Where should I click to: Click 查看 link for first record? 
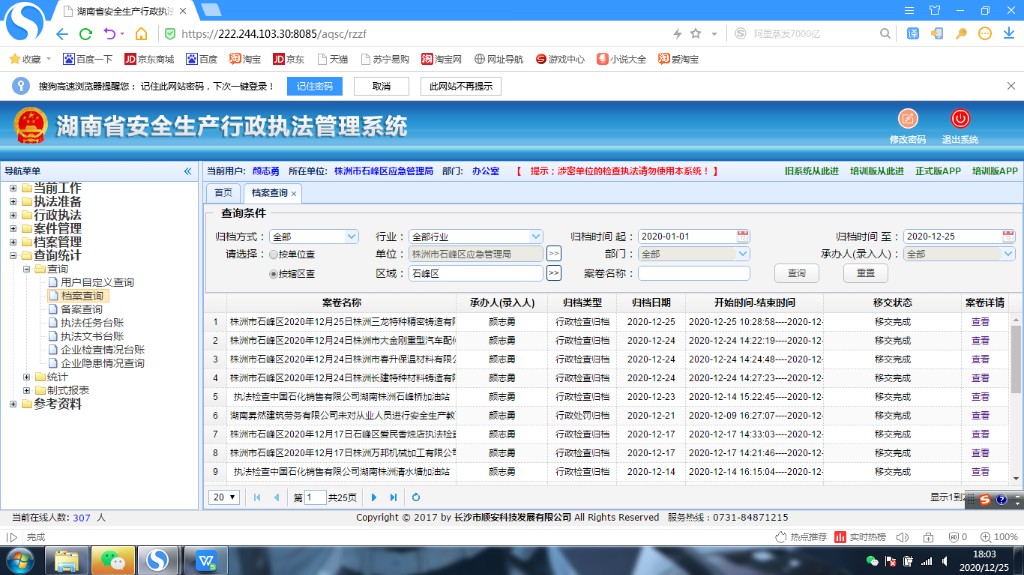(x=979, y=322)
